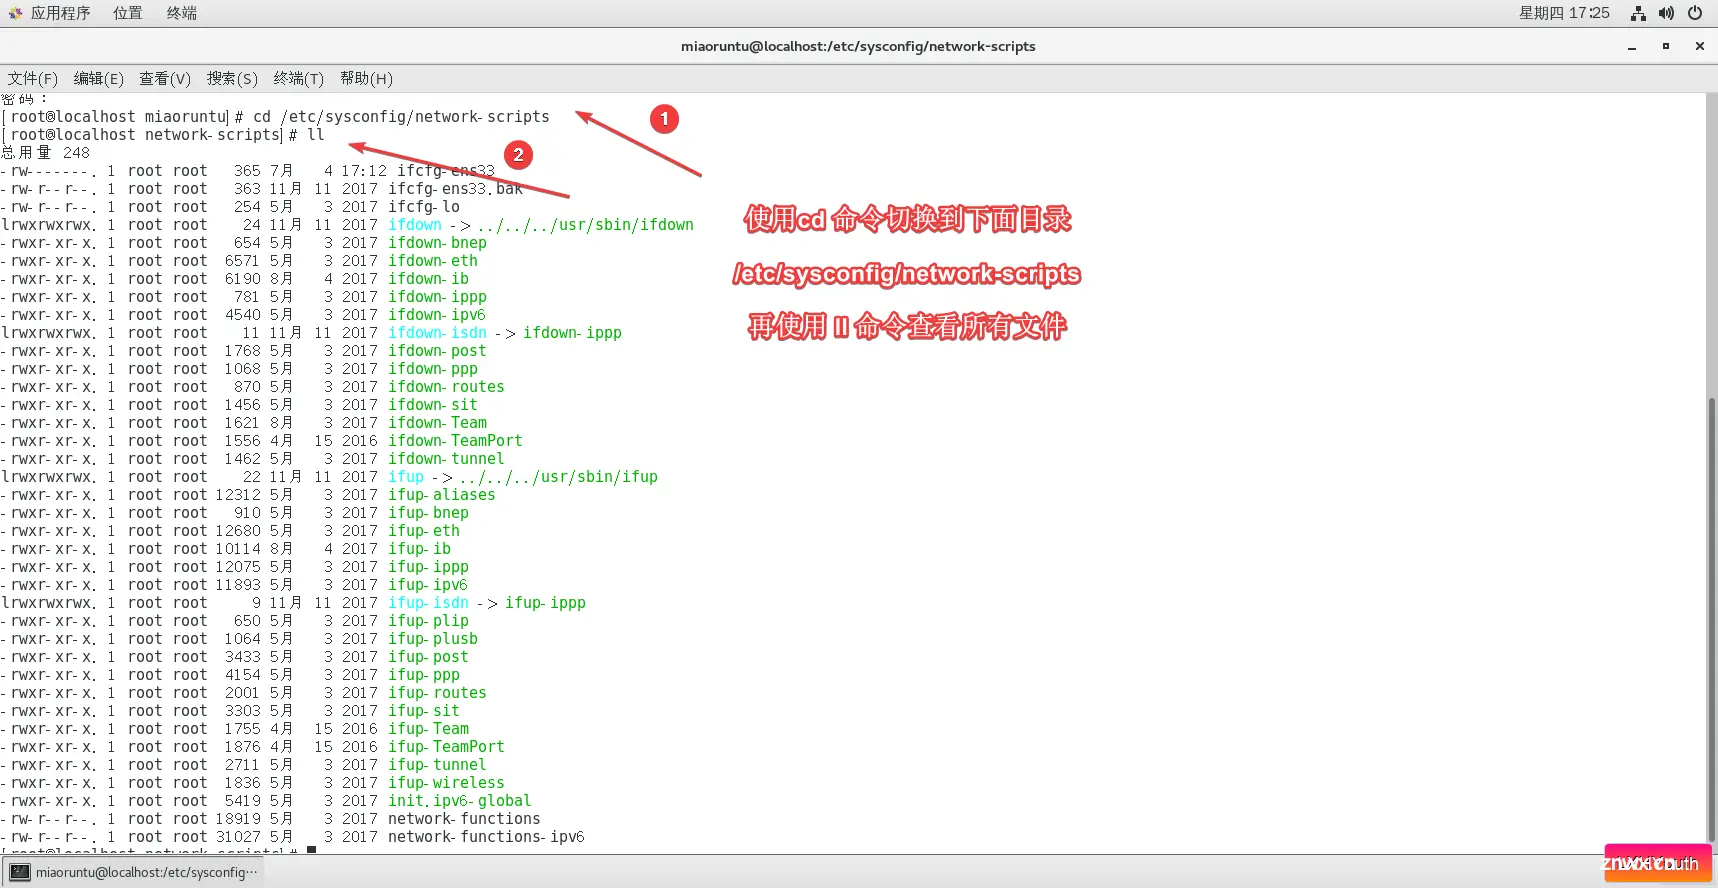This screenshot has height=888, width=1718.
Task: Click the cyan ifdown-isdn symlink name
Action: (437, 333)
